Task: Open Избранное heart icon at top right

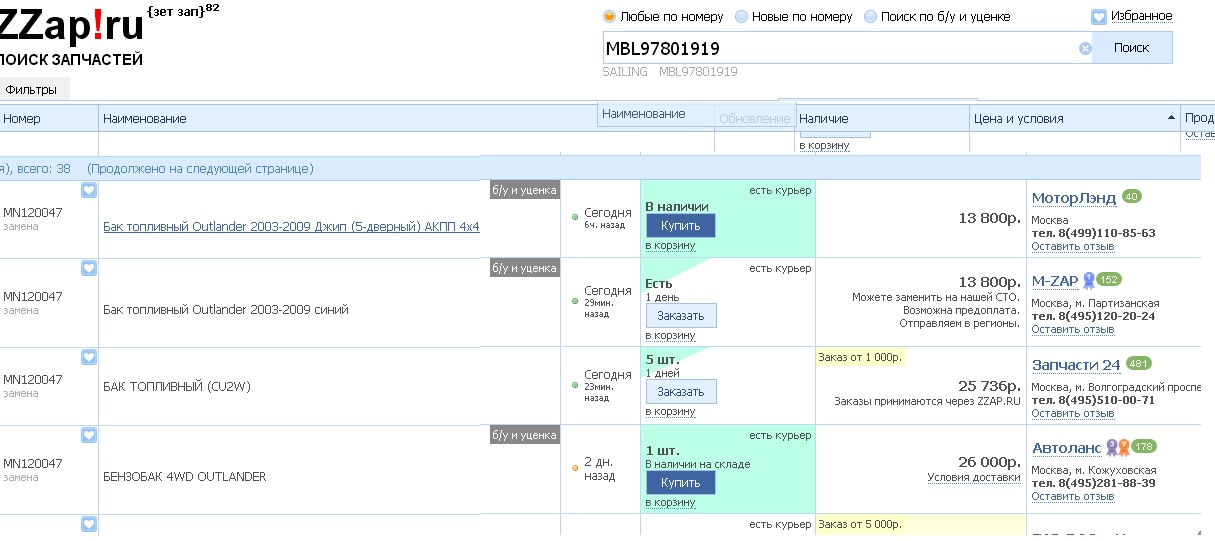Action: click(x=1099, y=17)
